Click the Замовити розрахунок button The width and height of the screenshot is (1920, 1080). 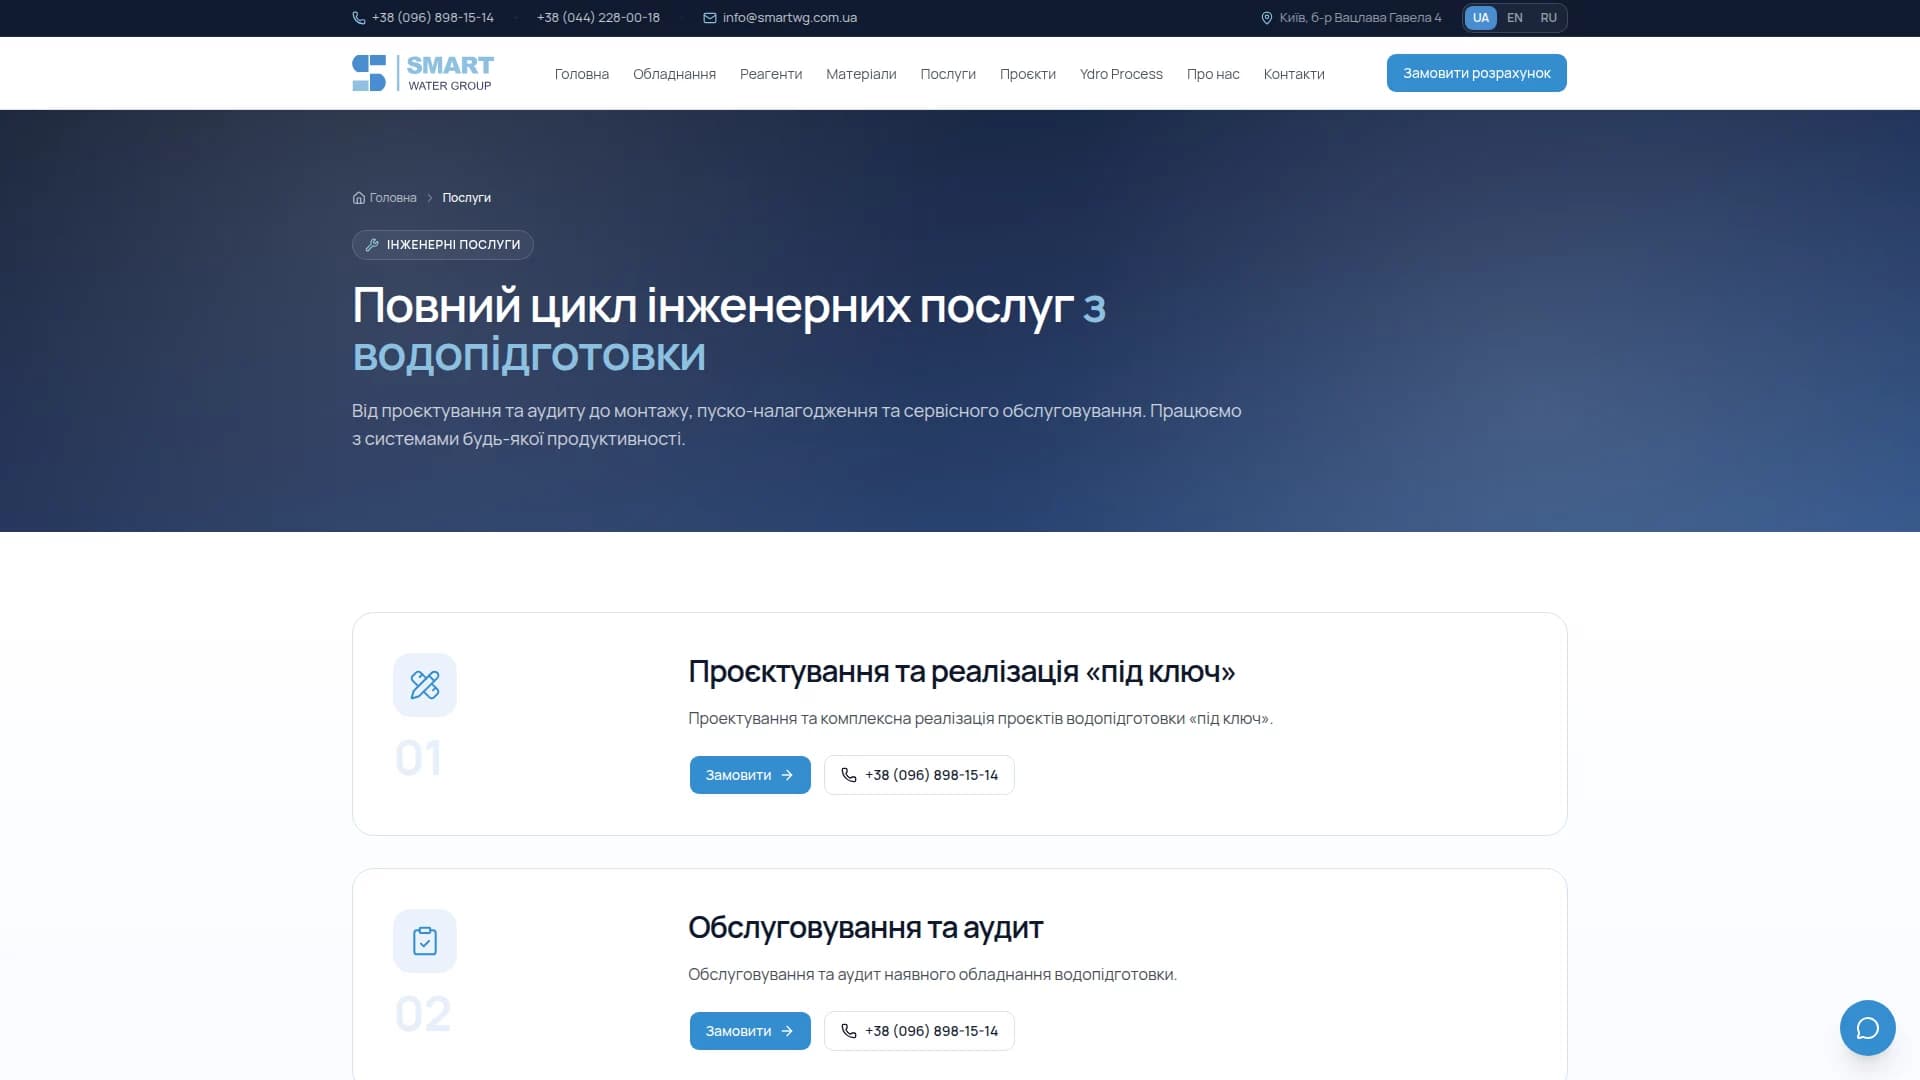(x=1477, y=73)
